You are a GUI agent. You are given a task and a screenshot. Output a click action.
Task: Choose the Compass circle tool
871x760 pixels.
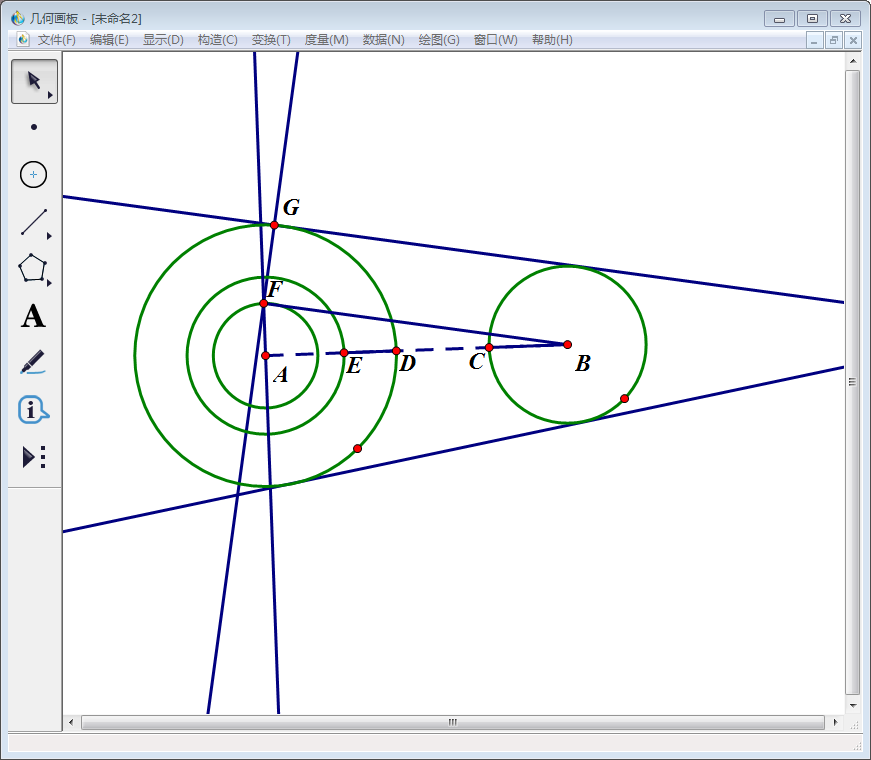click(34, 174)
